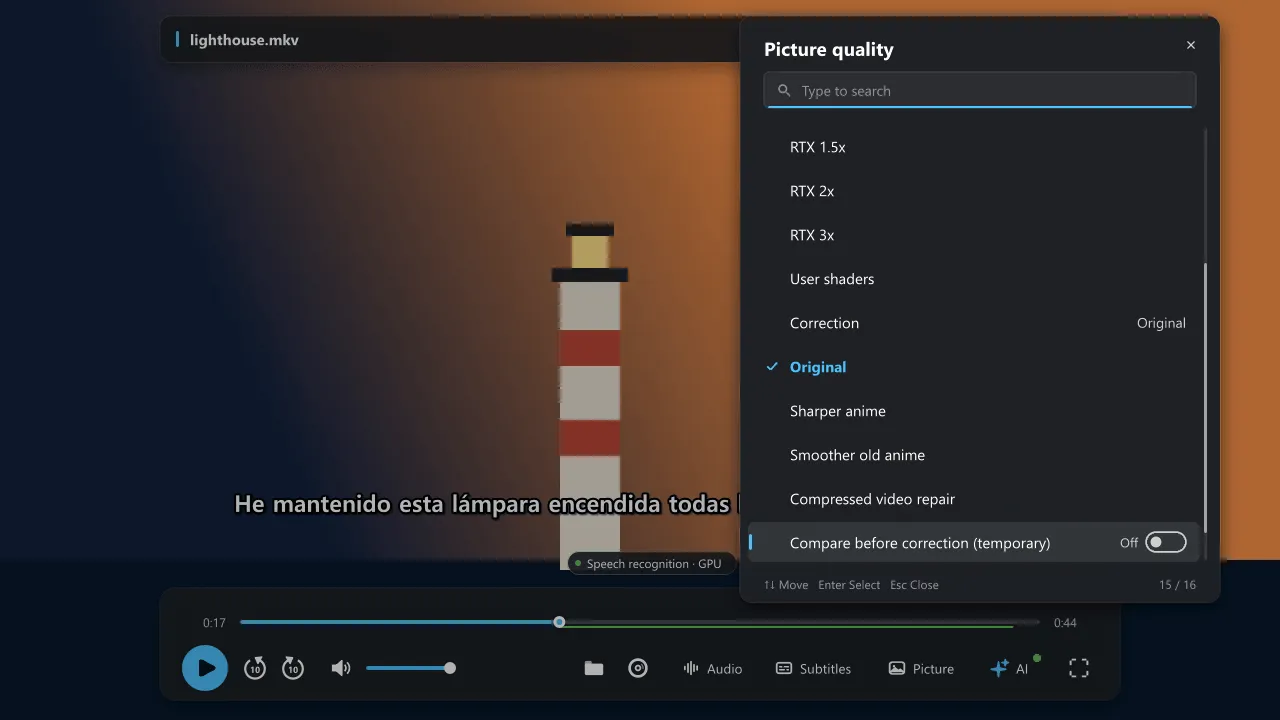Mute audio with the speaker icon

coord(341,668)
